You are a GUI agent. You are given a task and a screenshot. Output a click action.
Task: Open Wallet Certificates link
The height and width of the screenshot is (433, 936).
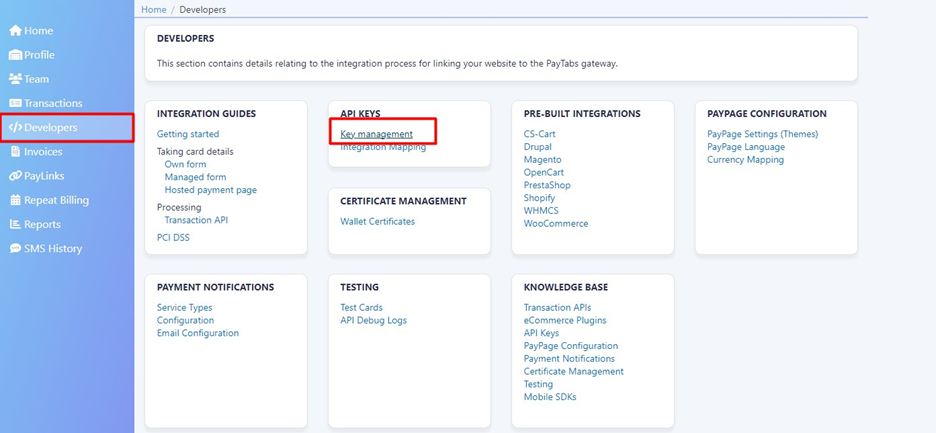[x=377, y=221]
